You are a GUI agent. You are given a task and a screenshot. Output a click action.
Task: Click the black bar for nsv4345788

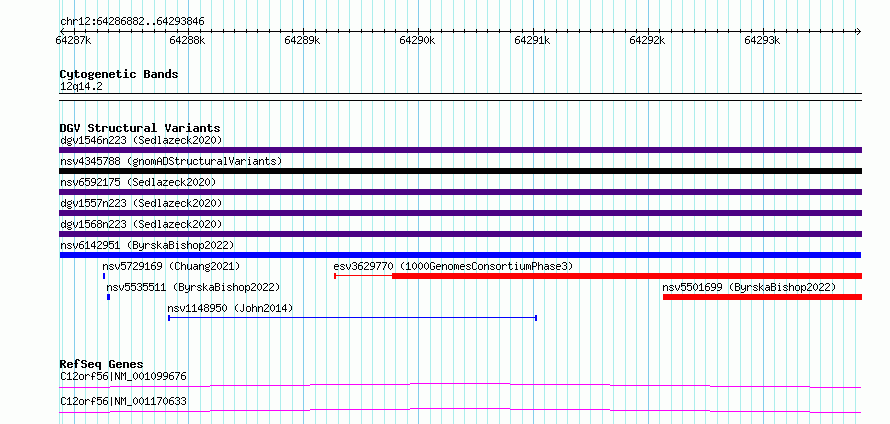(x=460, y=171)
